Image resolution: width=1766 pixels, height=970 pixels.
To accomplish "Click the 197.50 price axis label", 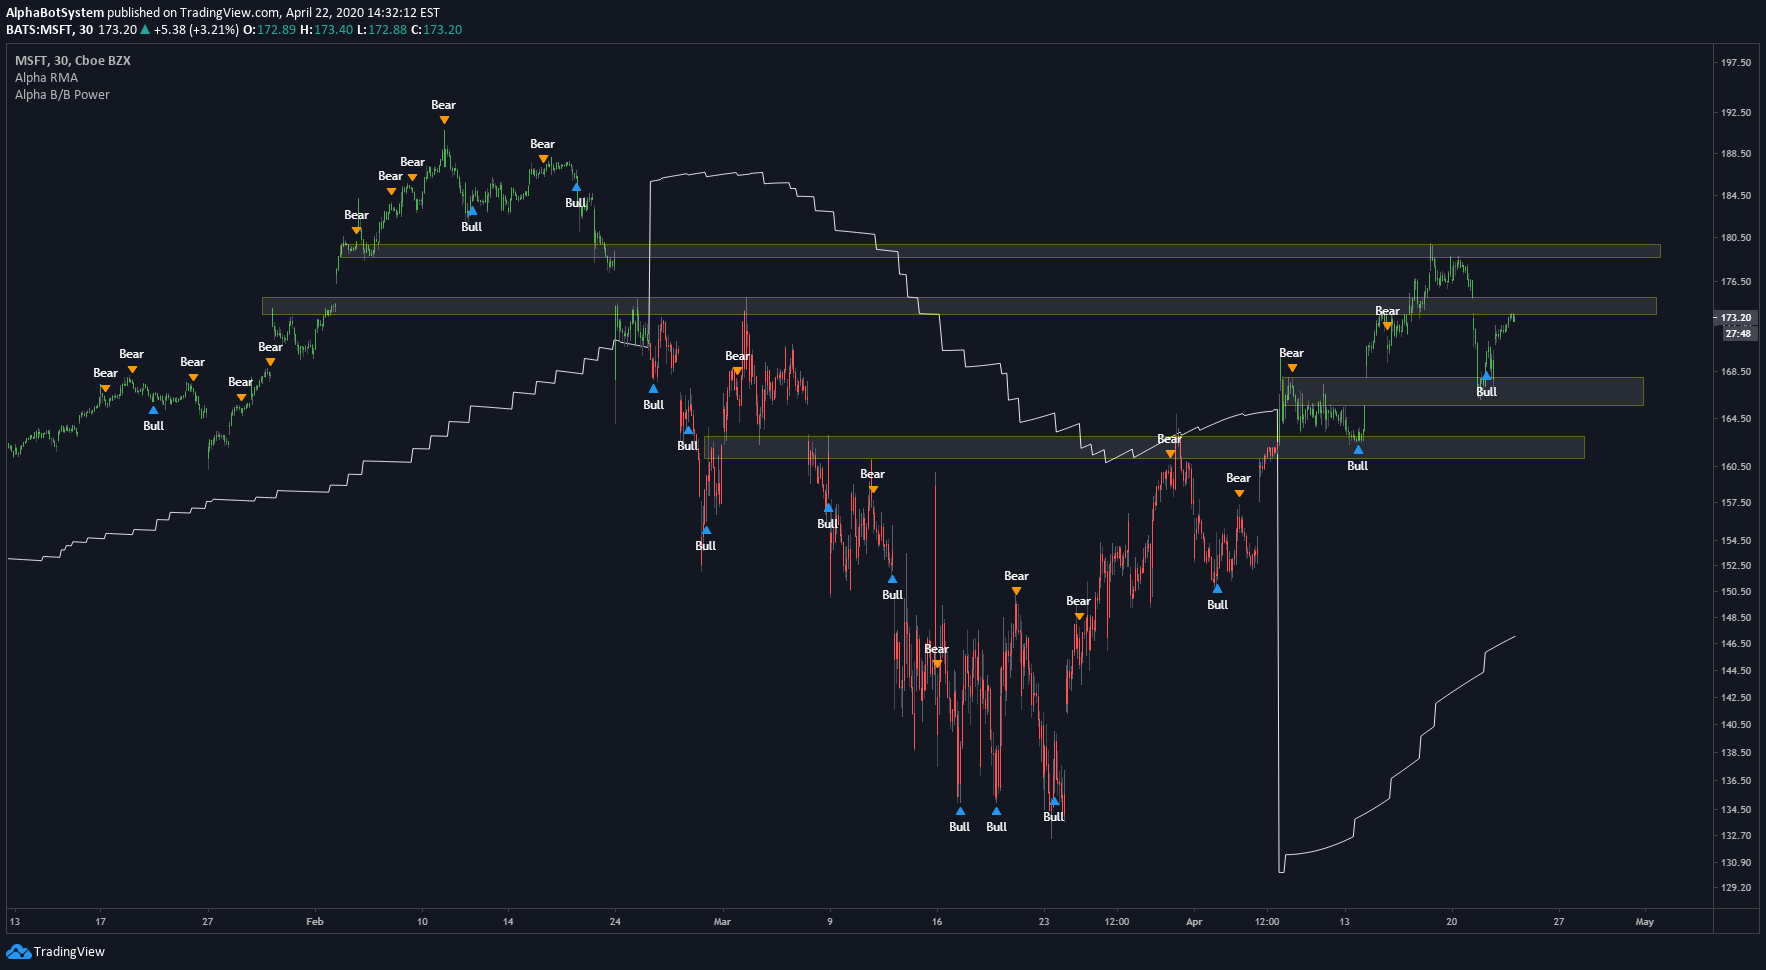I will pyautogui.click(x=1735, y=62).
